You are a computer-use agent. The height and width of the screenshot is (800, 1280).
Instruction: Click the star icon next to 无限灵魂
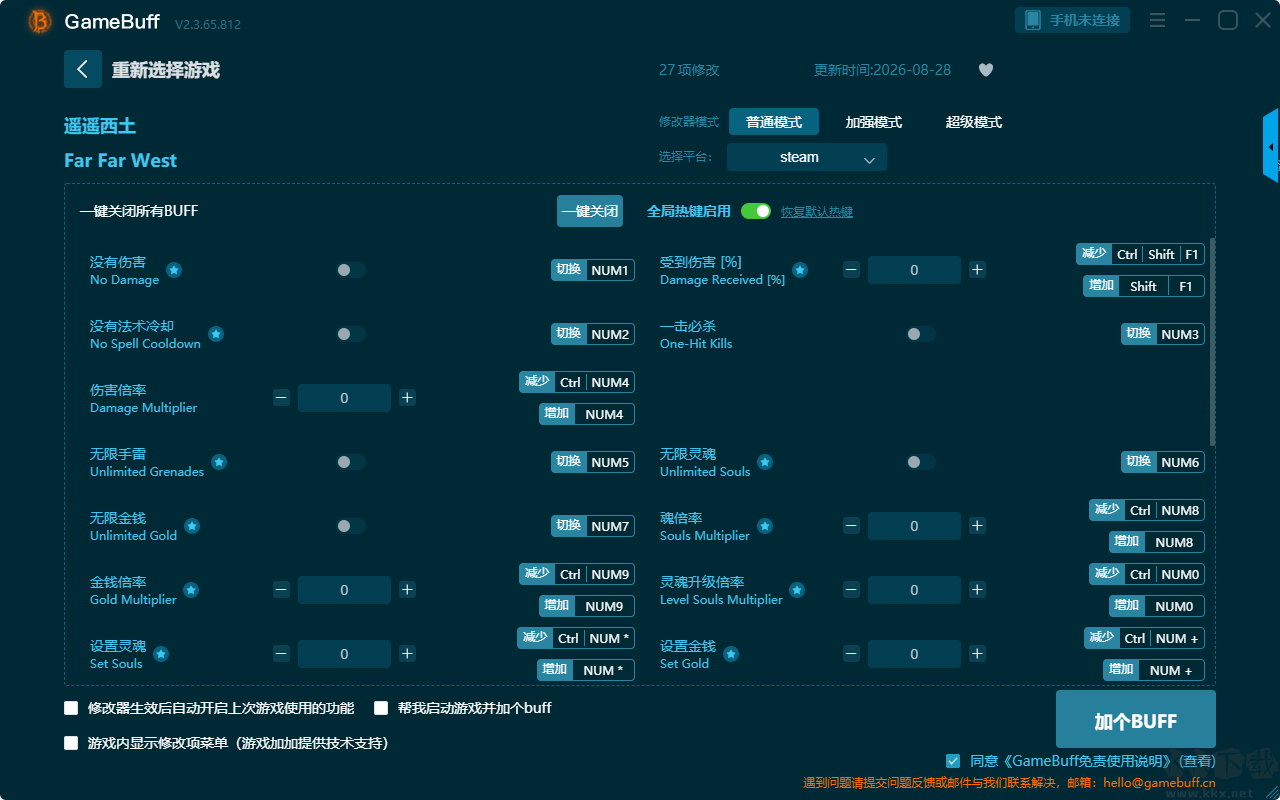(x=765, y=462)
